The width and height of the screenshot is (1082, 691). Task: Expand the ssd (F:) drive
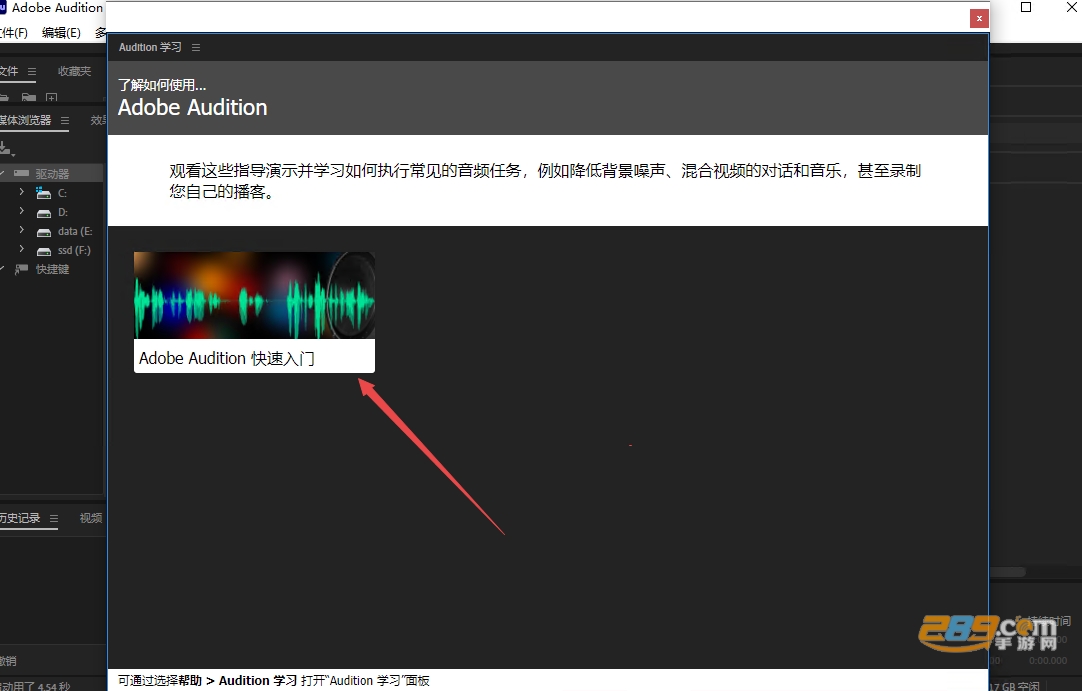[x=21, y=249]
